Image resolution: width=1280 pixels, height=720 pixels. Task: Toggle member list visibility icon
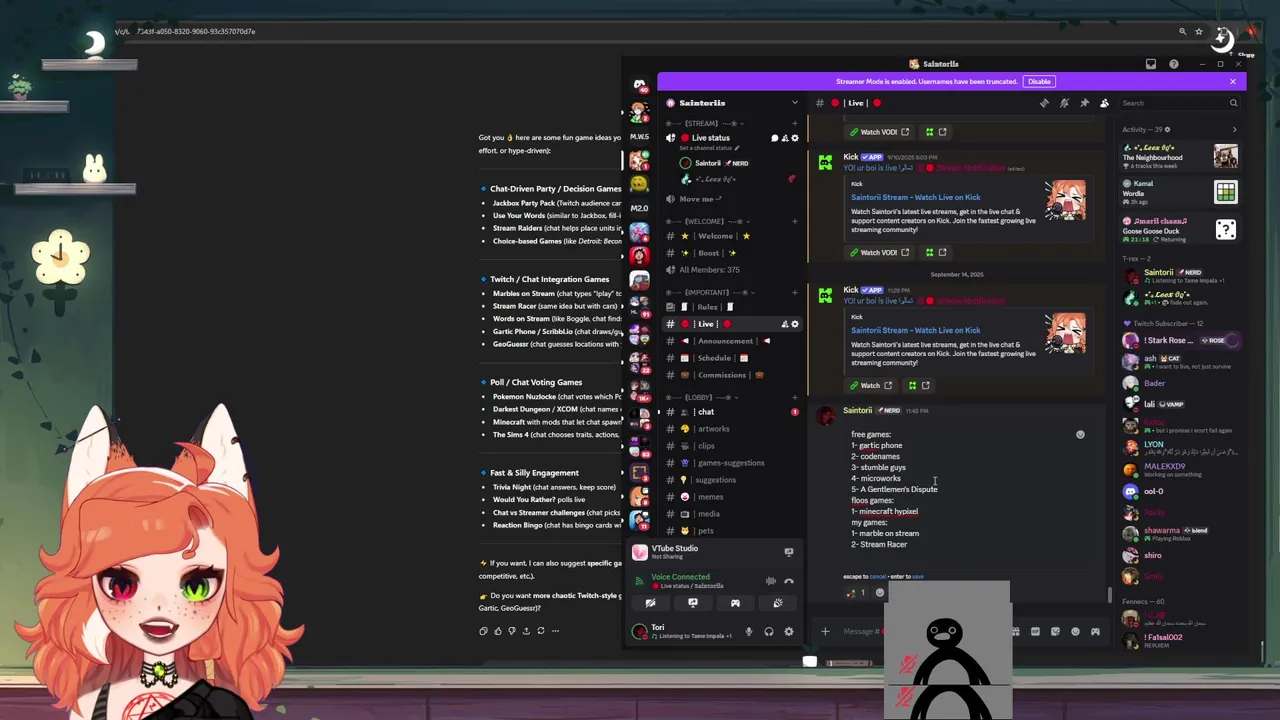1104,103
